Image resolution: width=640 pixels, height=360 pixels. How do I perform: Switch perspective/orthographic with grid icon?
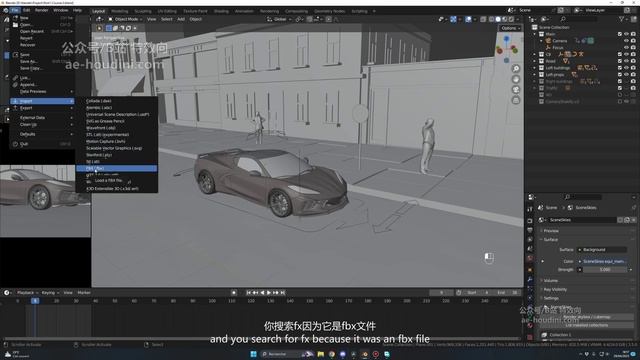(516, 100)
